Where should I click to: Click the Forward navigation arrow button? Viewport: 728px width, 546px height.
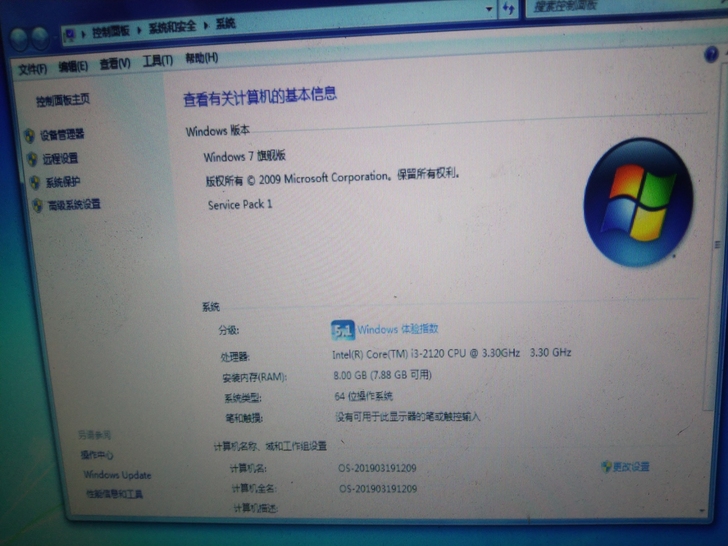point(41,37)
